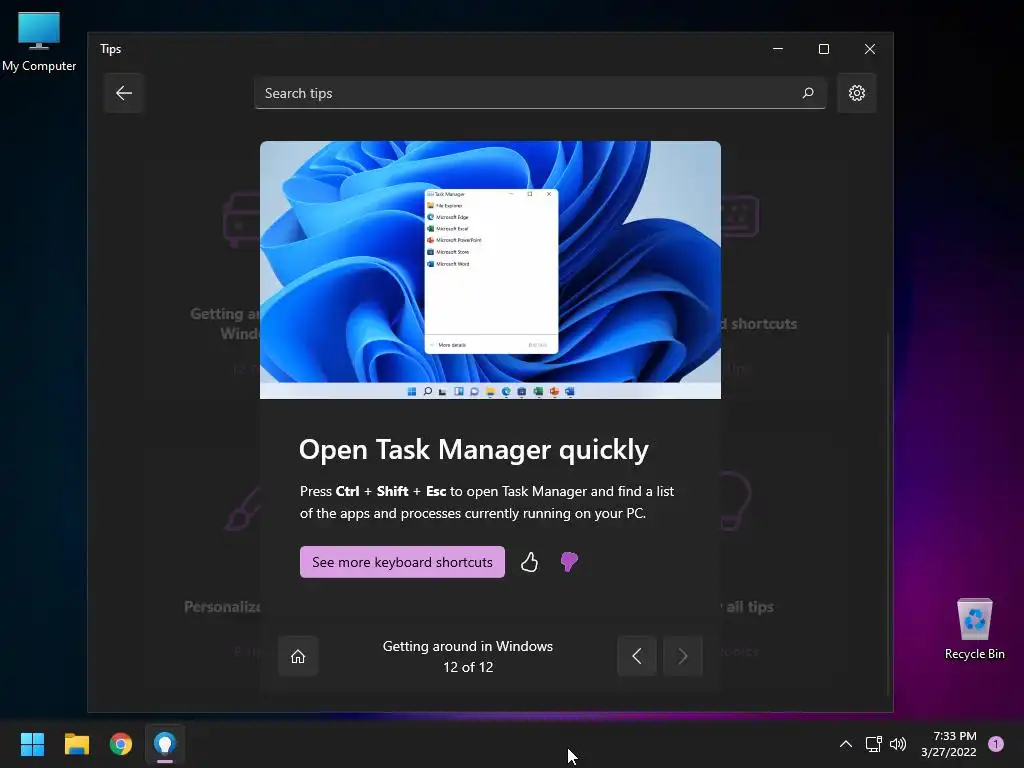Select the Recycle Bin desktop icon
Image resolution: width=1024 pixels, height=768 pixels.
click(974, 630)
